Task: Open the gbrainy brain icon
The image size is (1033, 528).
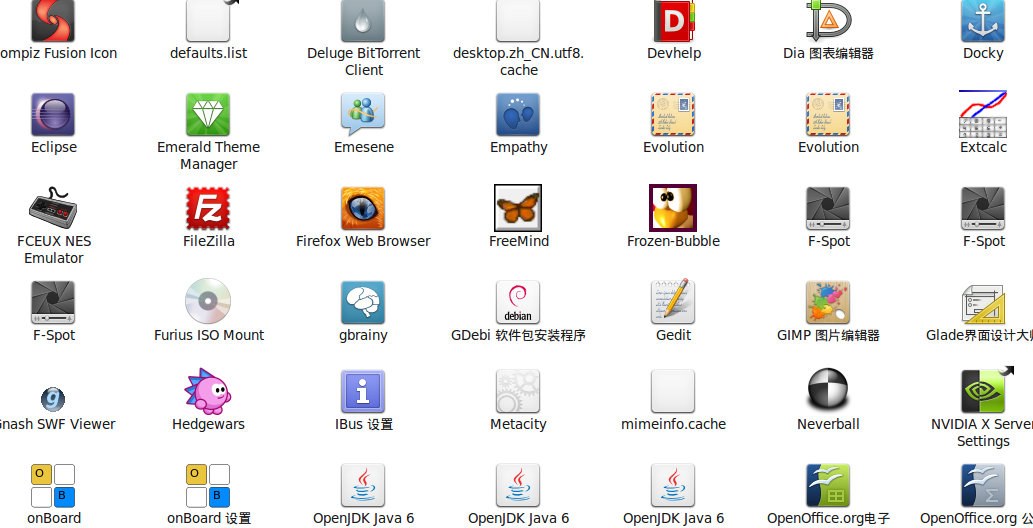Action: 363,303
